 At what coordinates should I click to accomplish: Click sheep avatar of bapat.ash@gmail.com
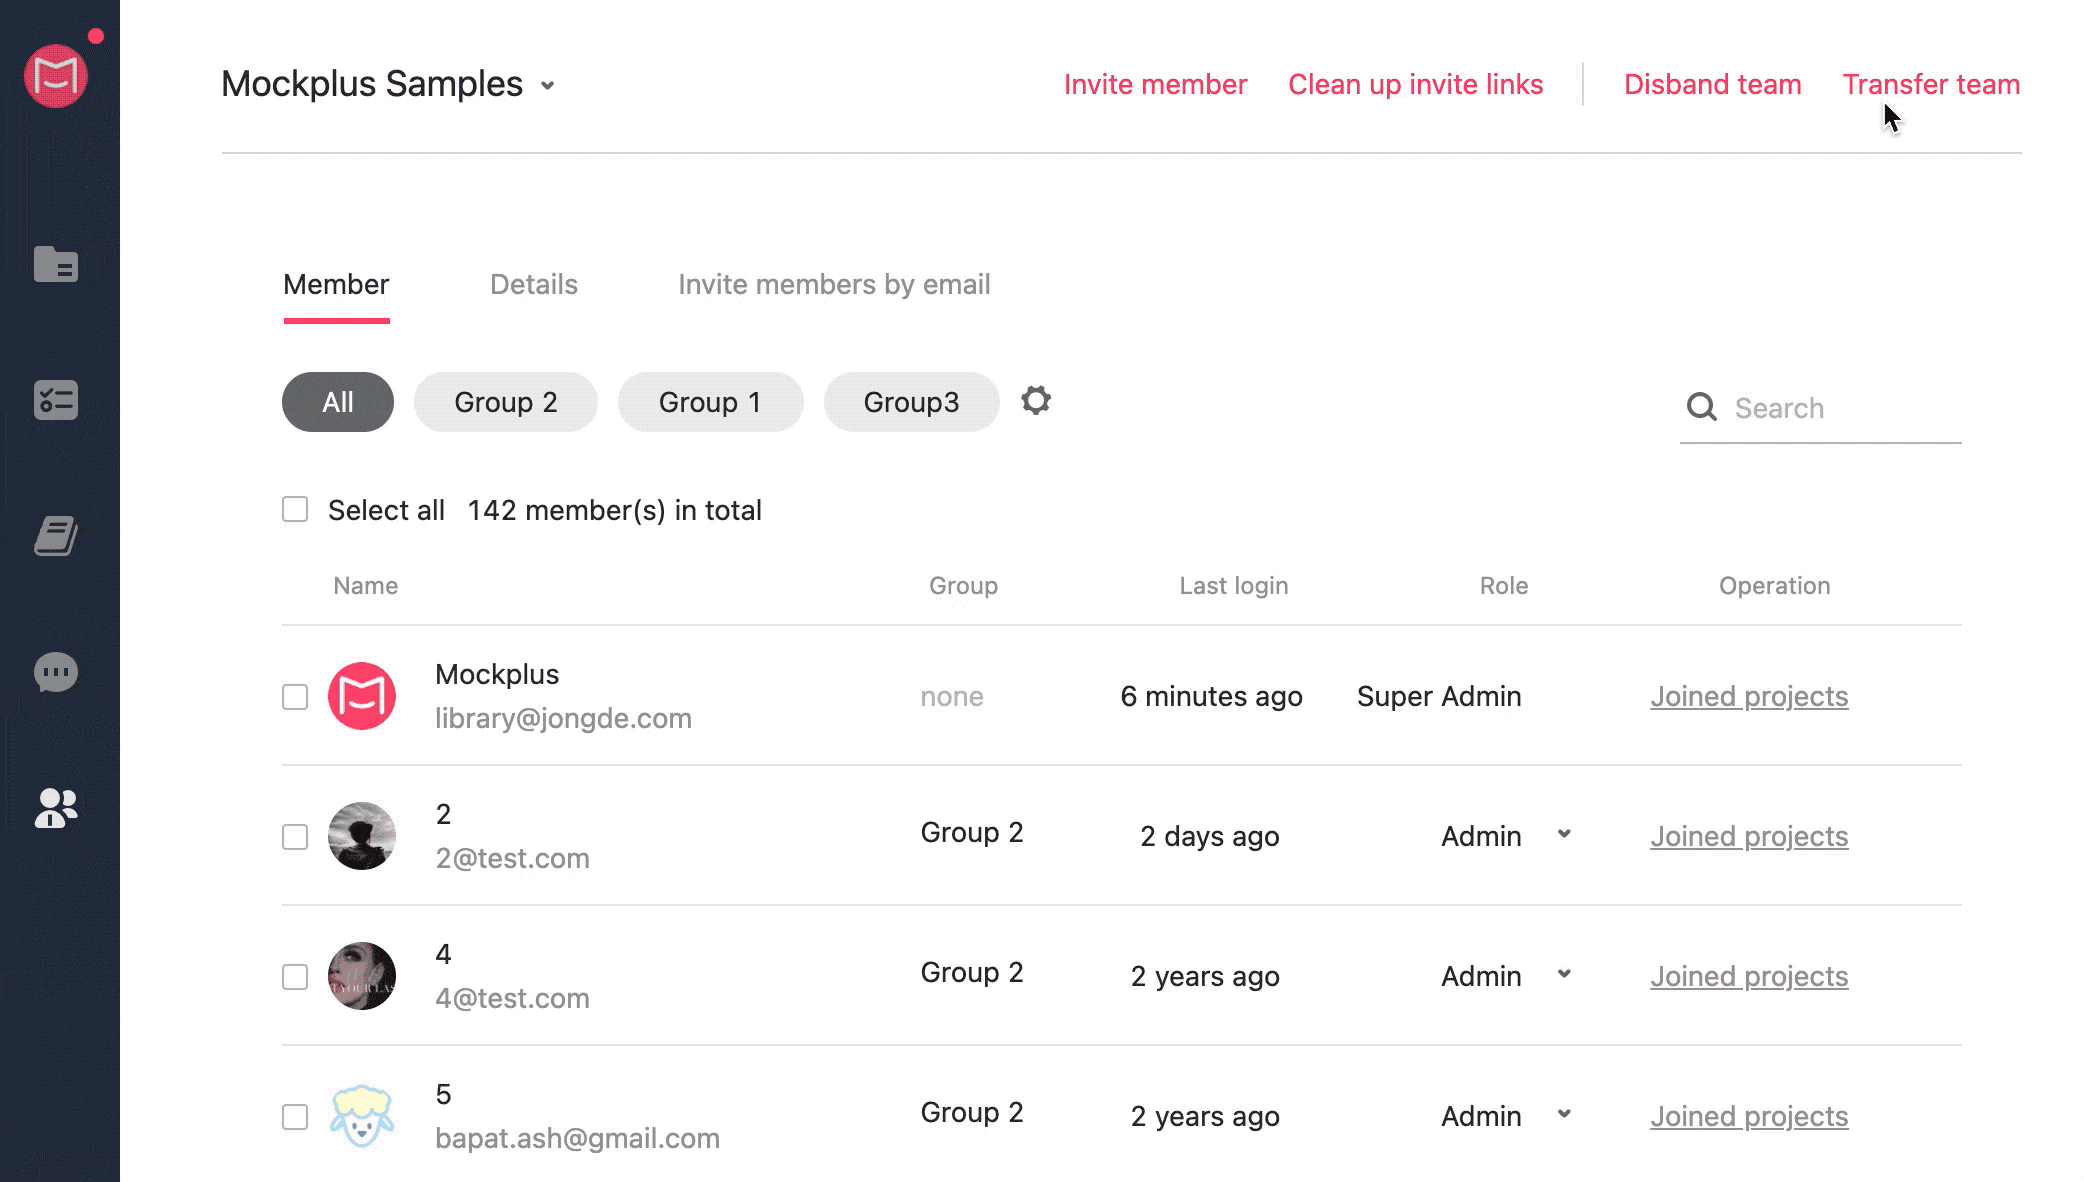pos(362,1116)
